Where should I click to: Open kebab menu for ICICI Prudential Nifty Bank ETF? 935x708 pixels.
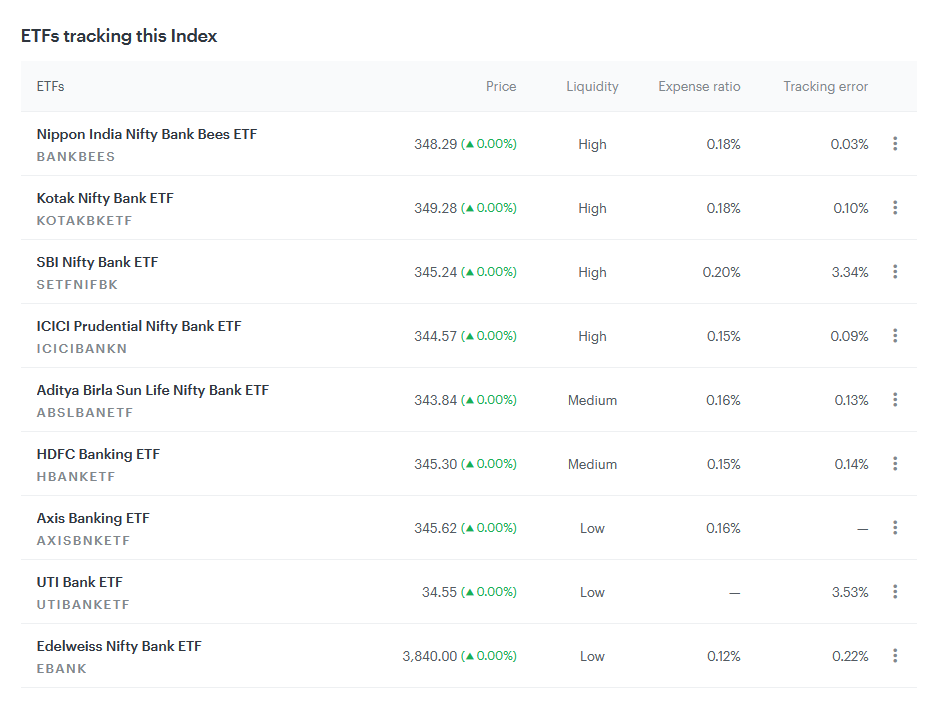[x=895, y=336]
